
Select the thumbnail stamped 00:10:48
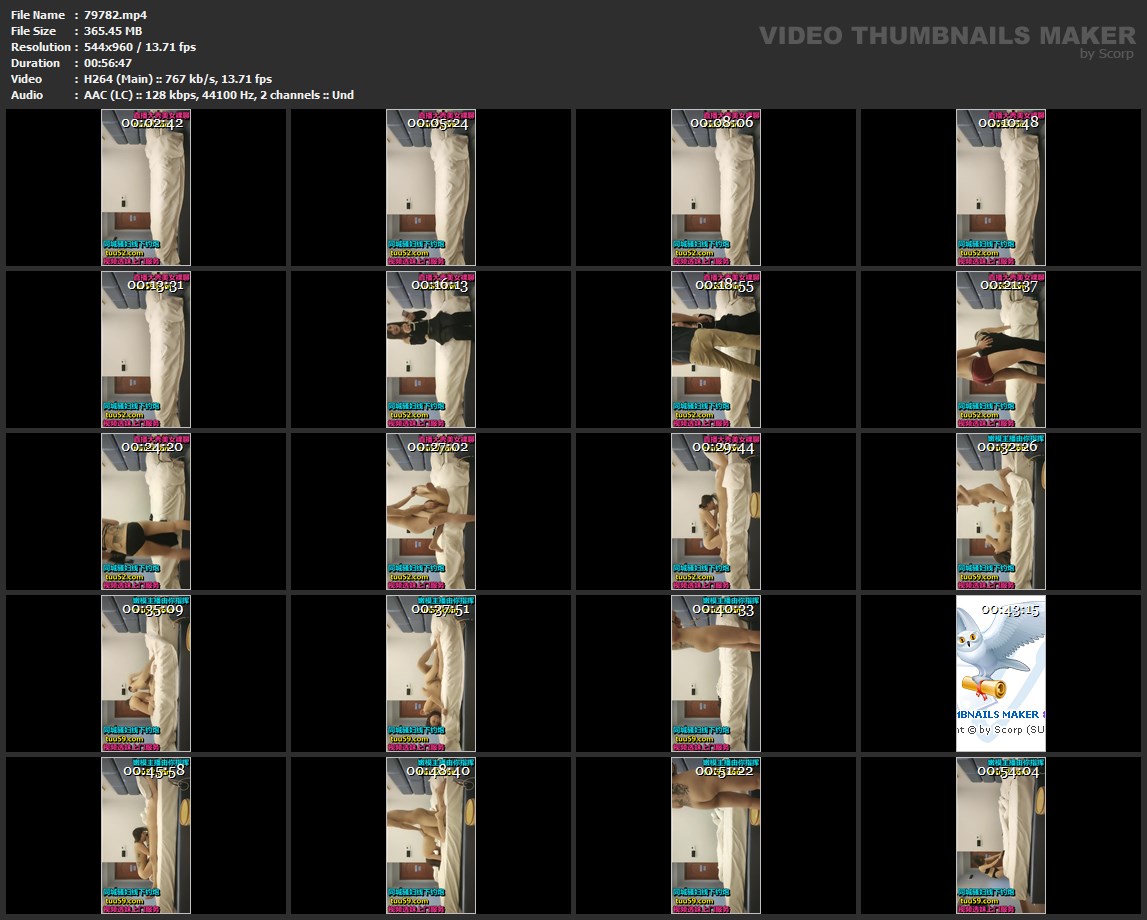1000,187
